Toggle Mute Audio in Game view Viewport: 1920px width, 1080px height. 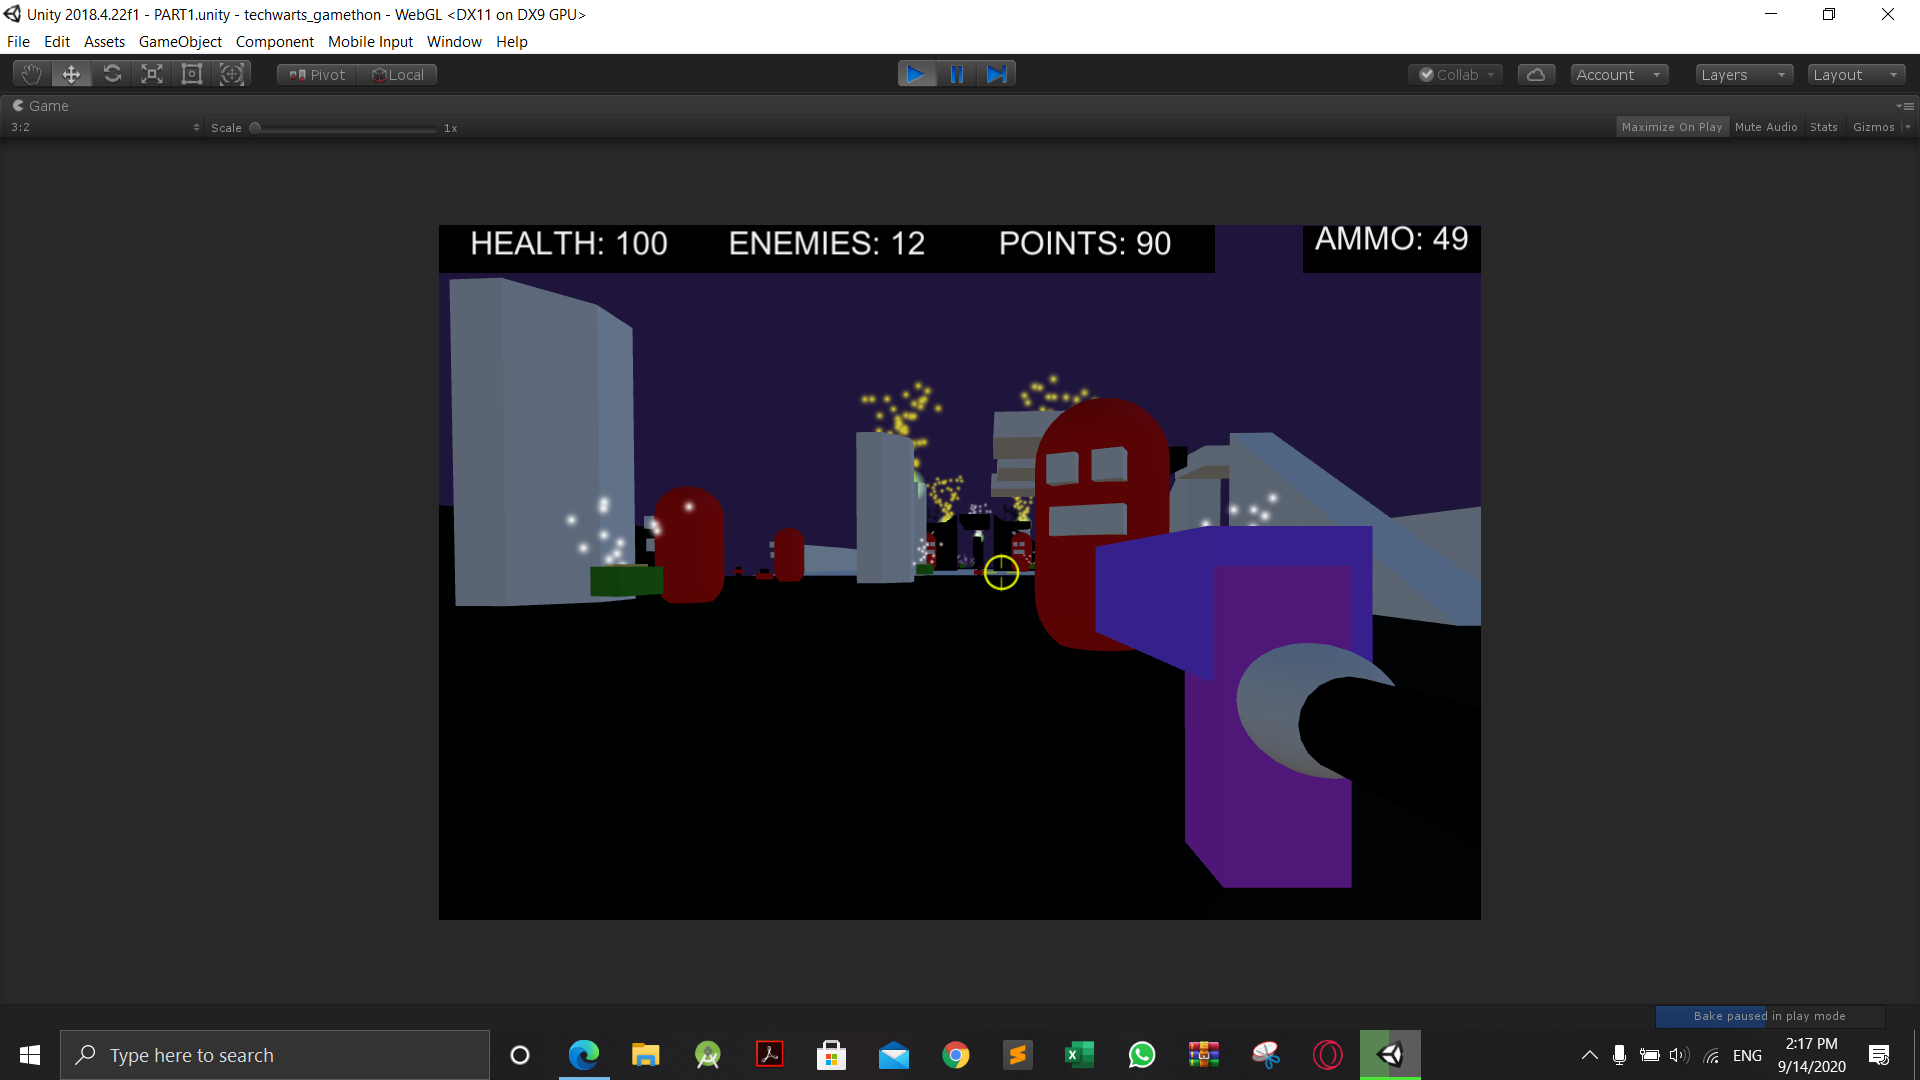point(1766,127)
